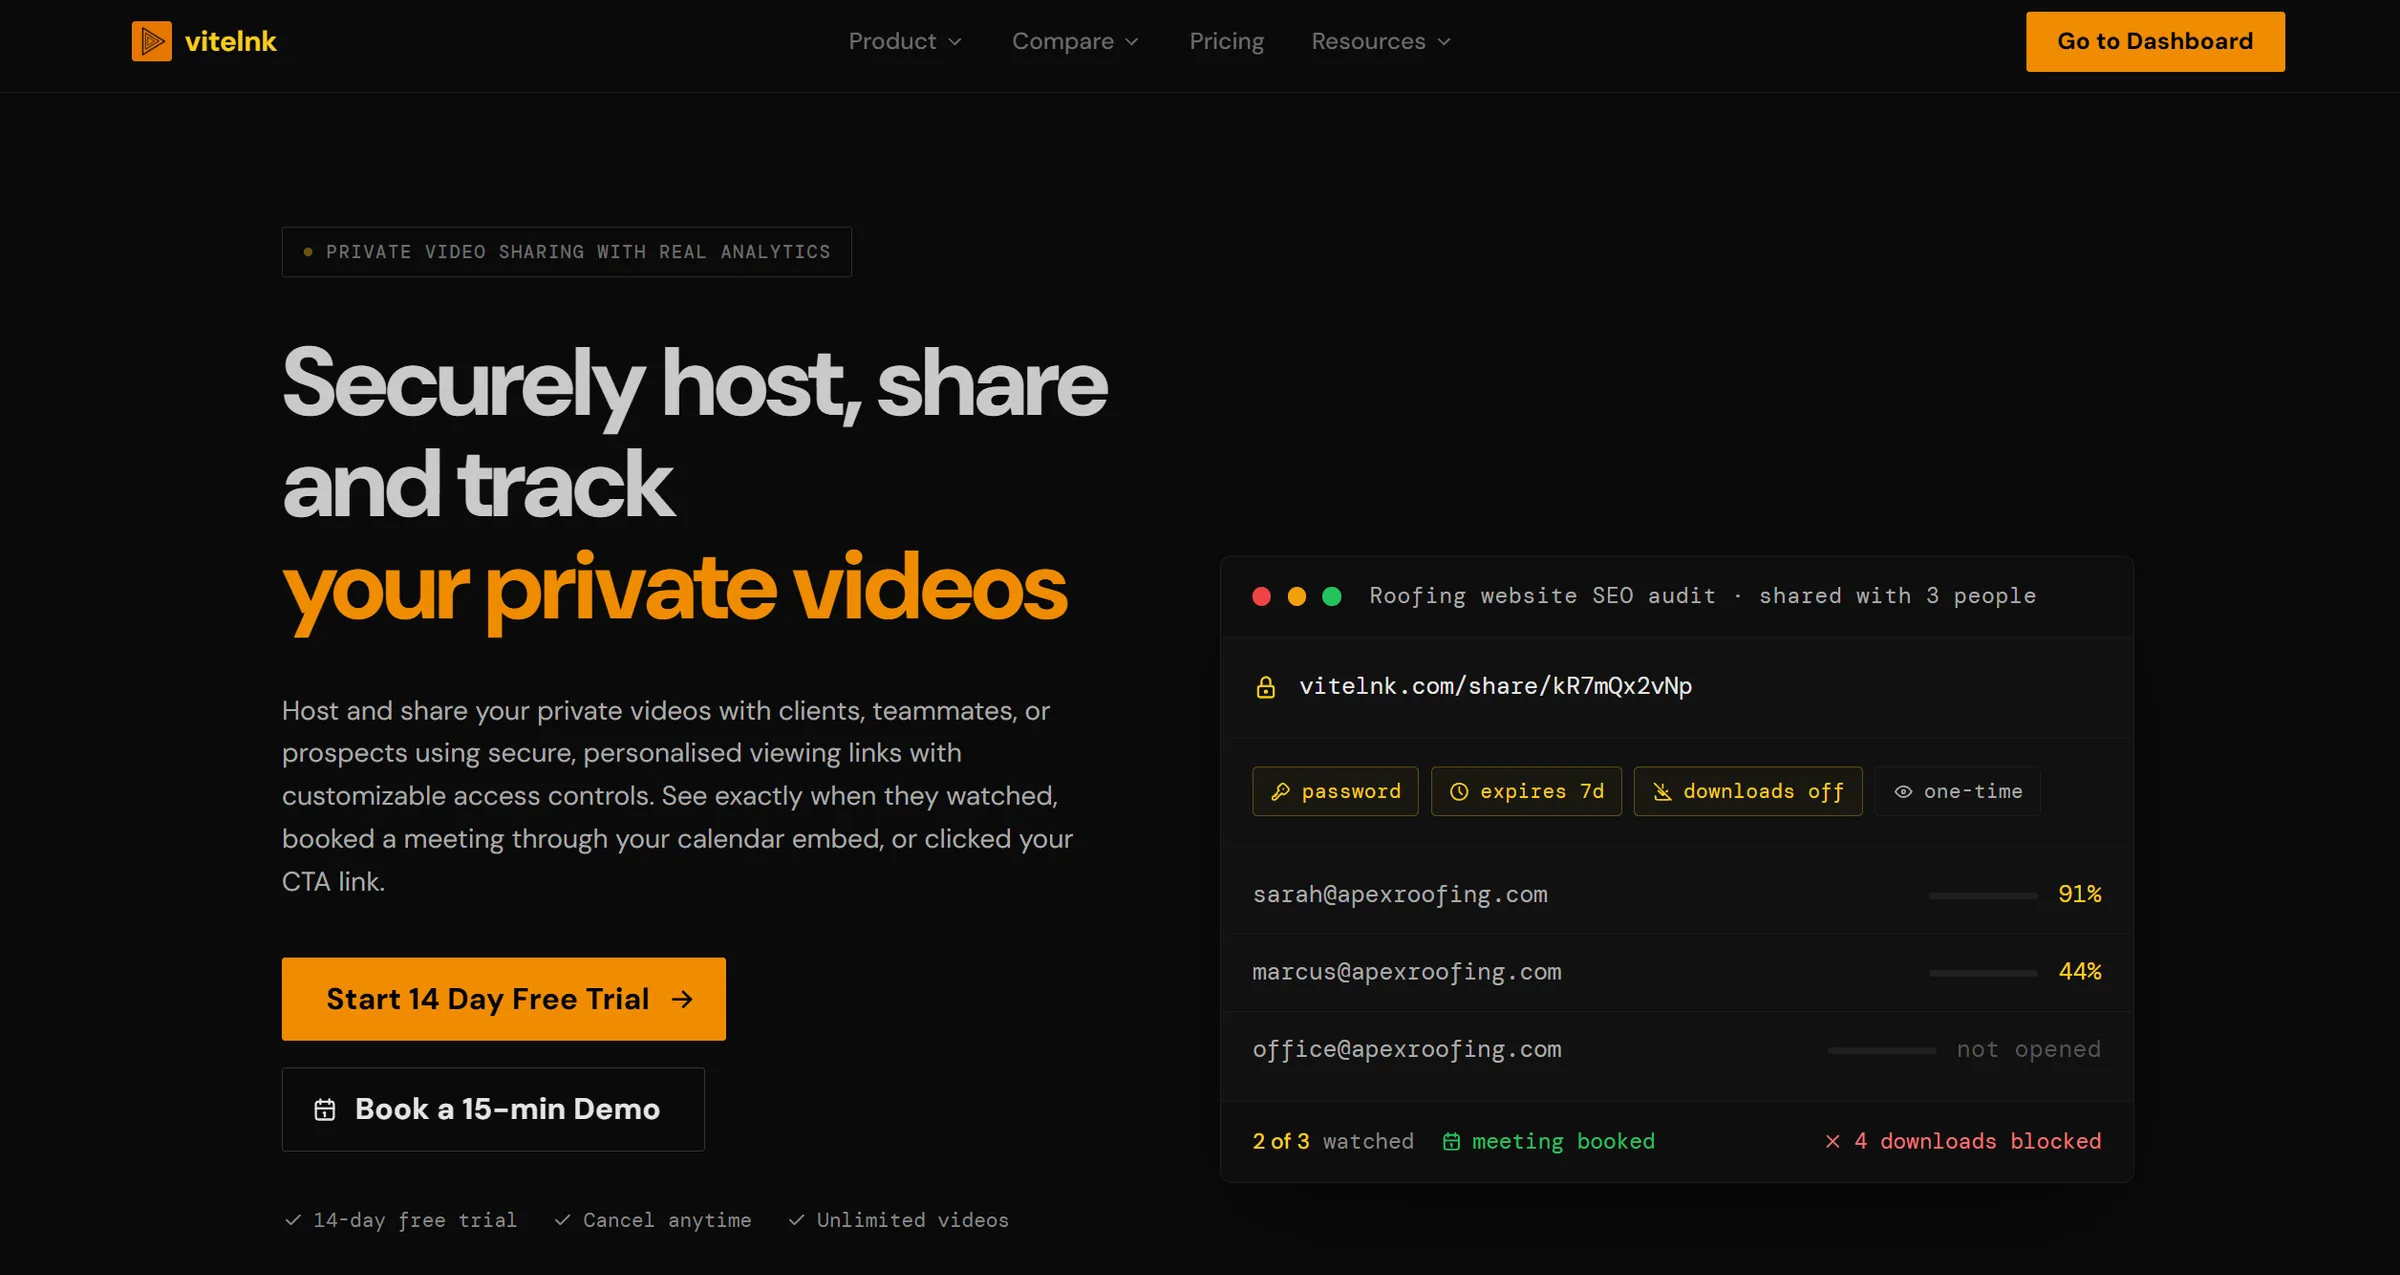The image size is (2400, 1275).
Task: Select sarah@apexroofing.com viewer row
Action: (x=1677, y=895)
